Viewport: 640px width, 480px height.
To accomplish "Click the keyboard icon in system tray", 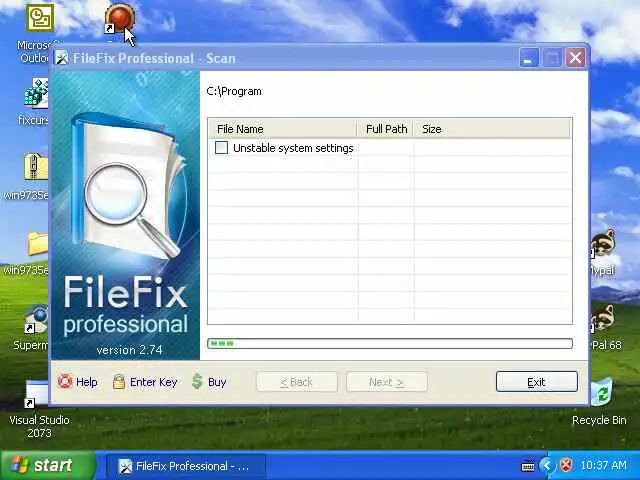I will tap(528, 466).
